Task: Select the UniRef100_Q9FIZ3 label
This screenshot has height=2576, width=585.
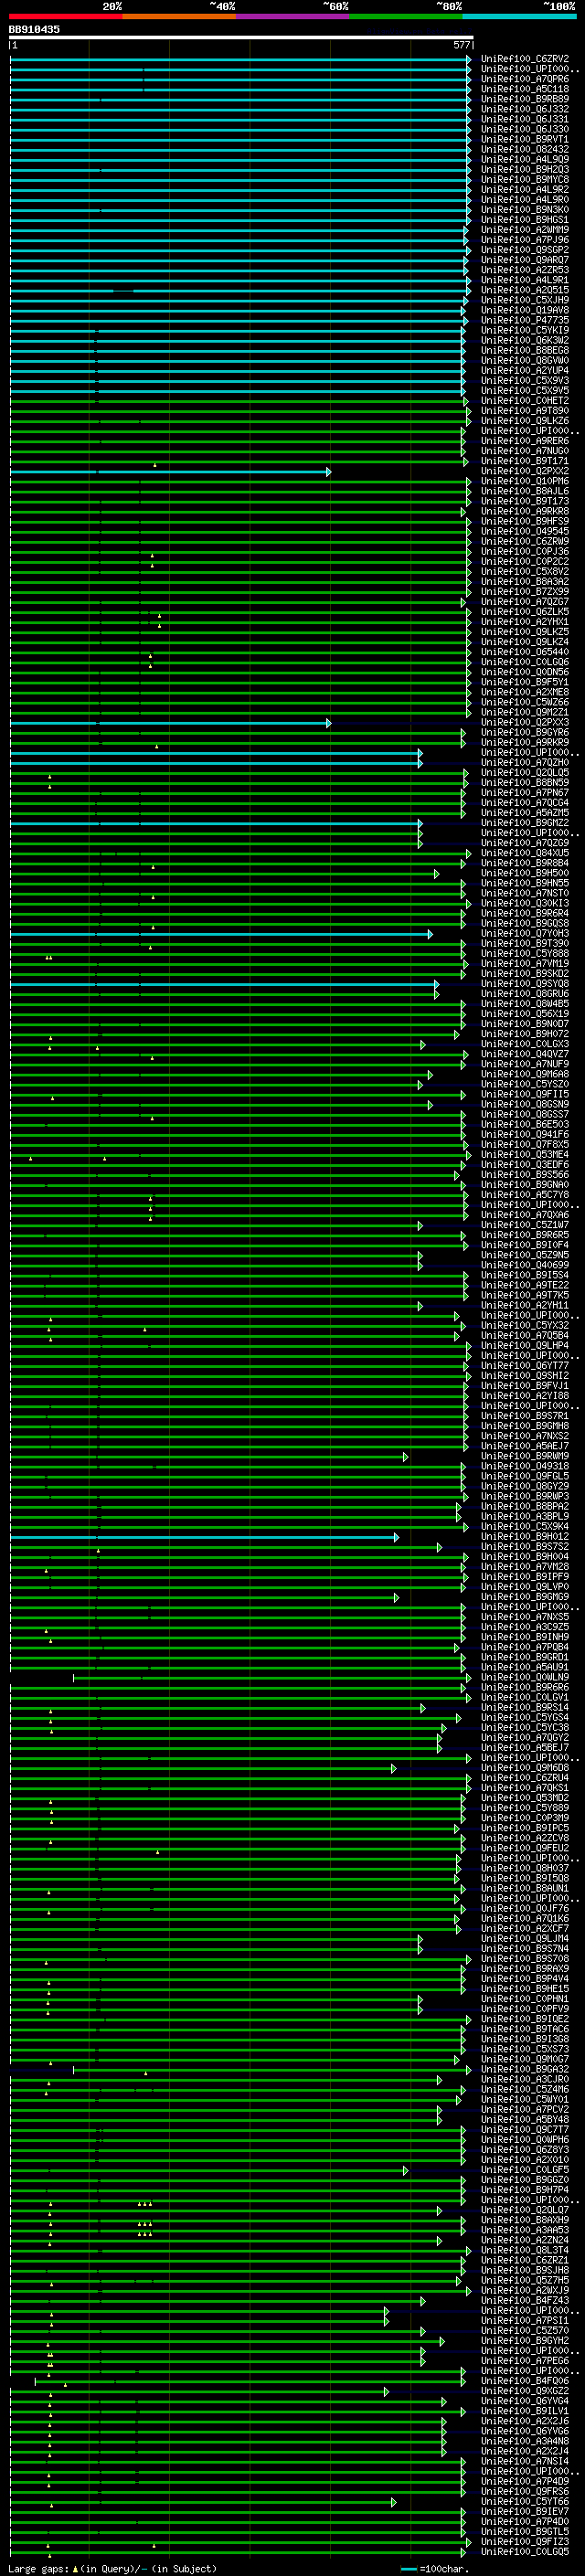Action: [525, 2541]
